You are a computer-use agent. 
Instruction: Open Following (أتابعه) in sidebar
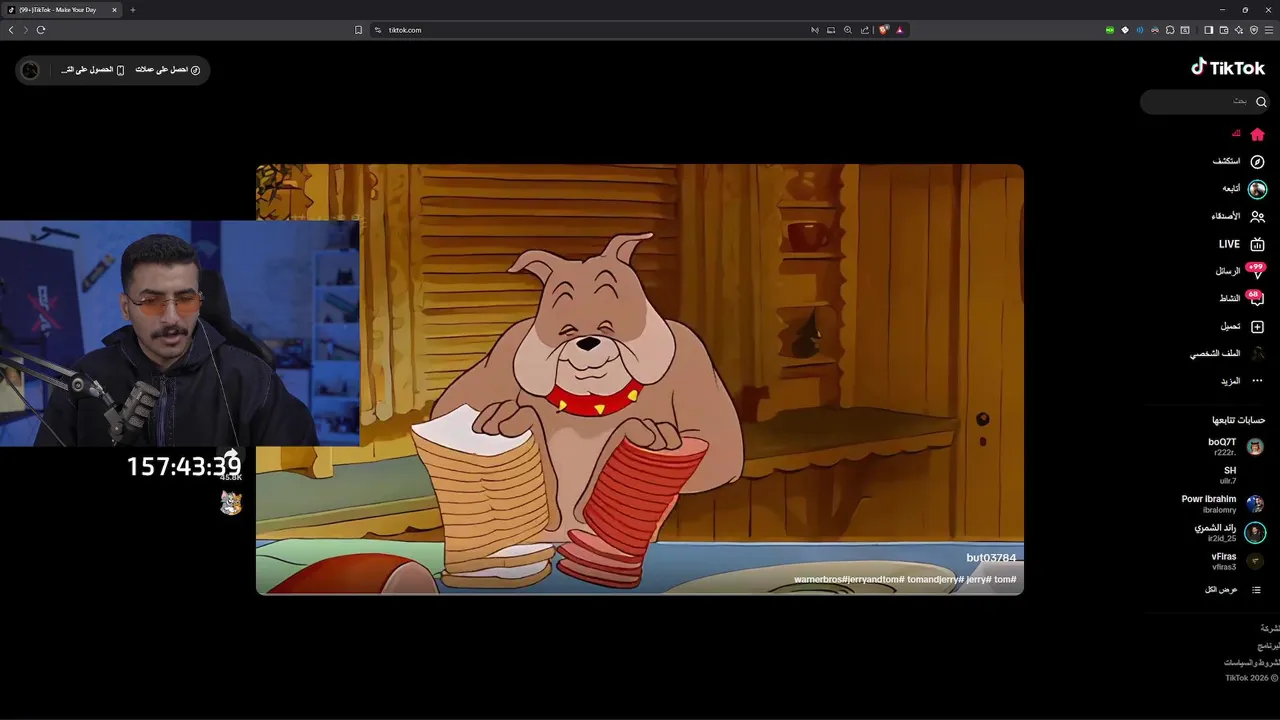coord(1243,188)
